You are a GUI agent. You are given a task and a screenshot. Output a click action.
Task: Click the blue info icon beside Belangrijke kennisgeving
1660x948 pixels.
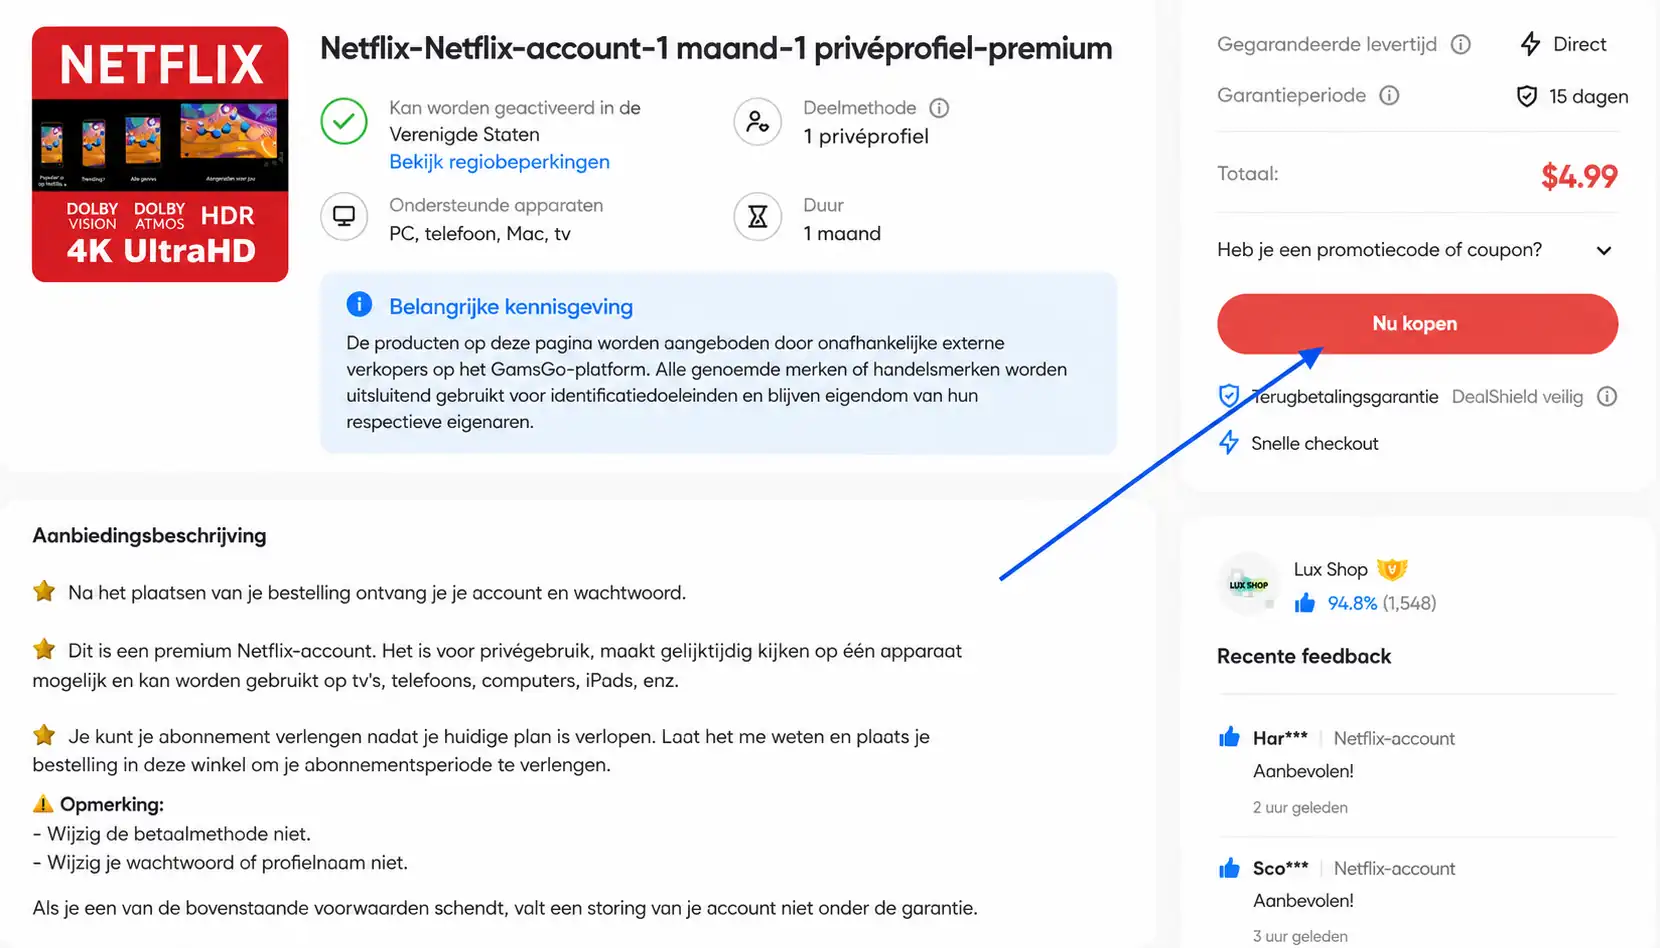(359, 304)
